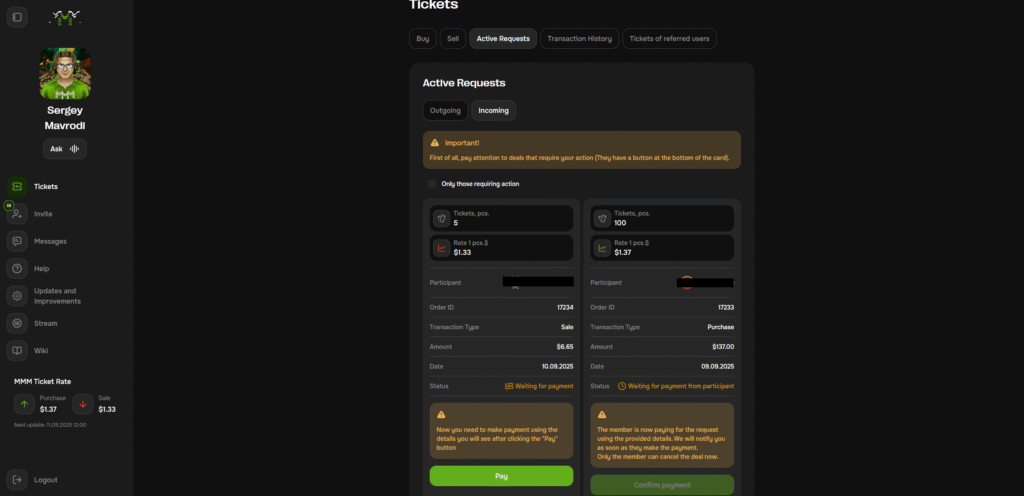Click Sergey Mavrodi profile avatar
The width and height of the screenshot is (1024, 496).
coord(65,73)
